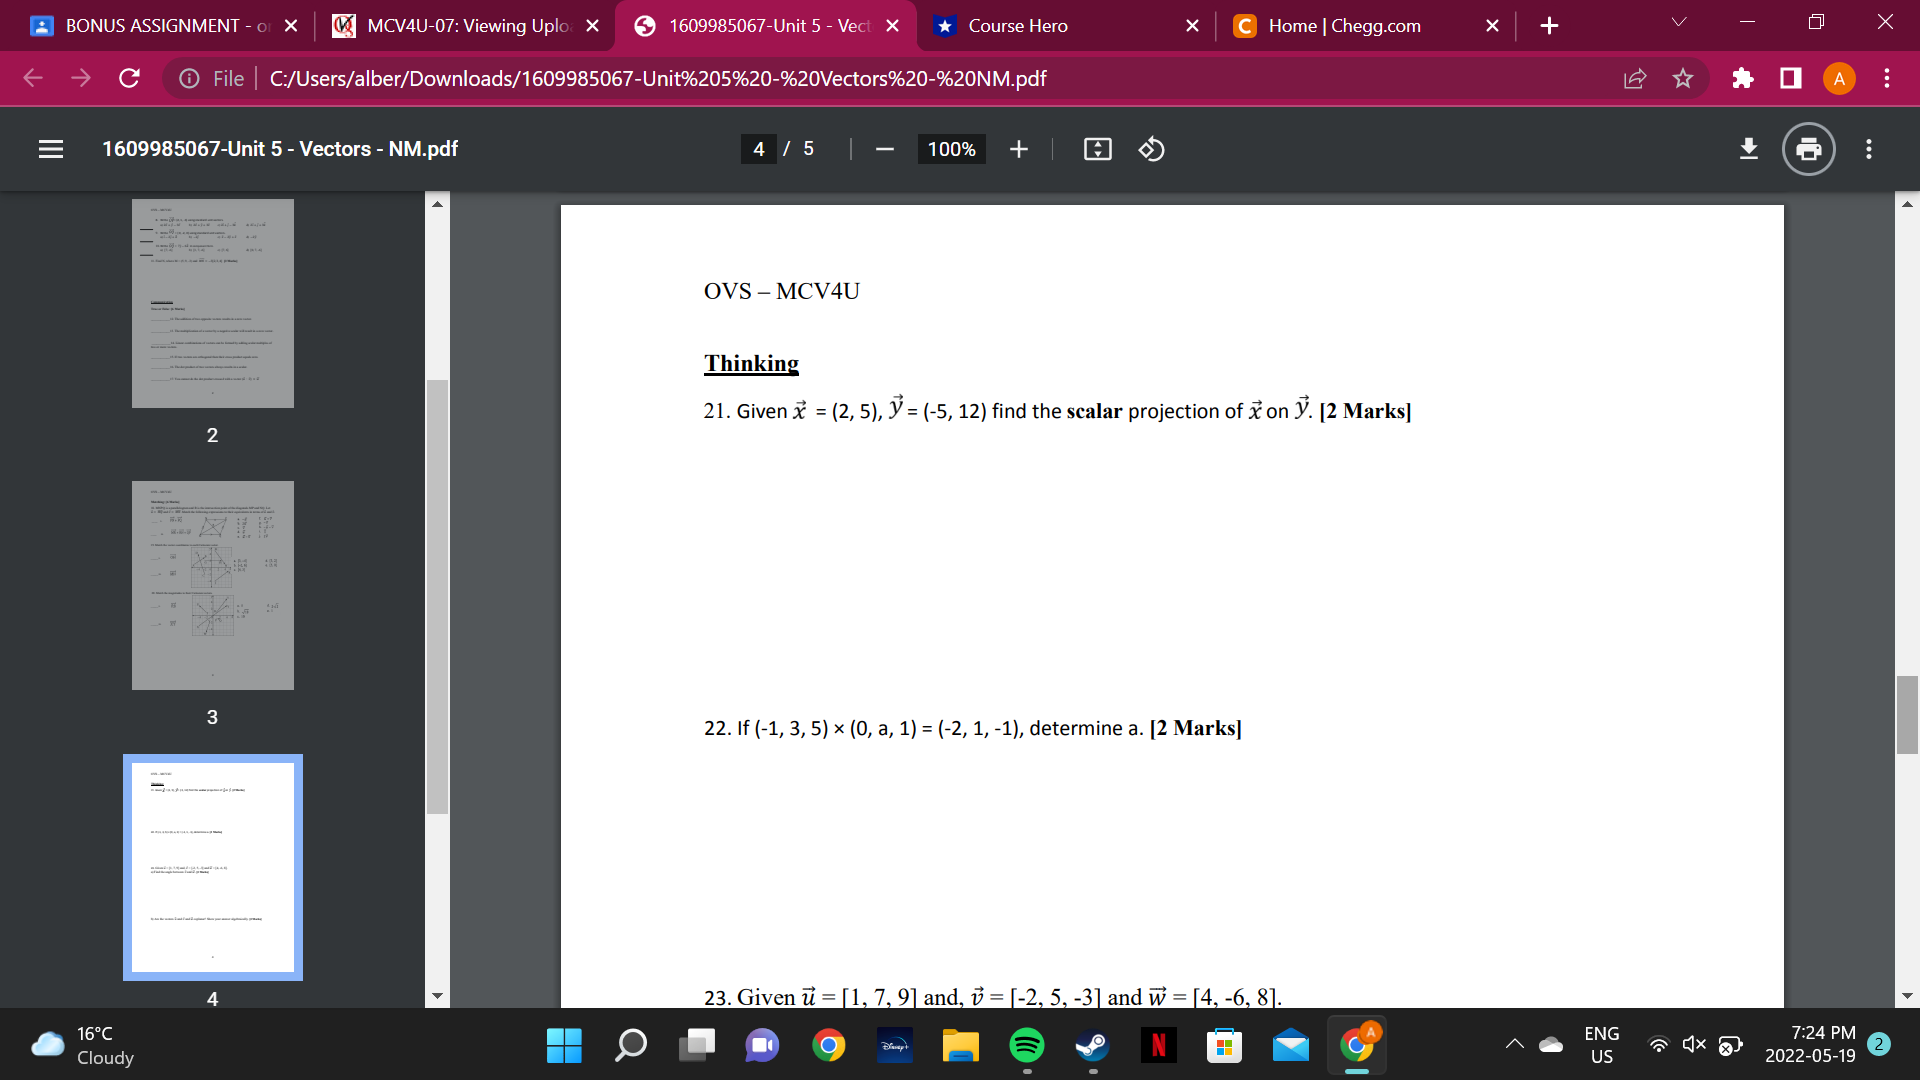
Task: Open a new browser tab
Action: tap(1549, 26)
